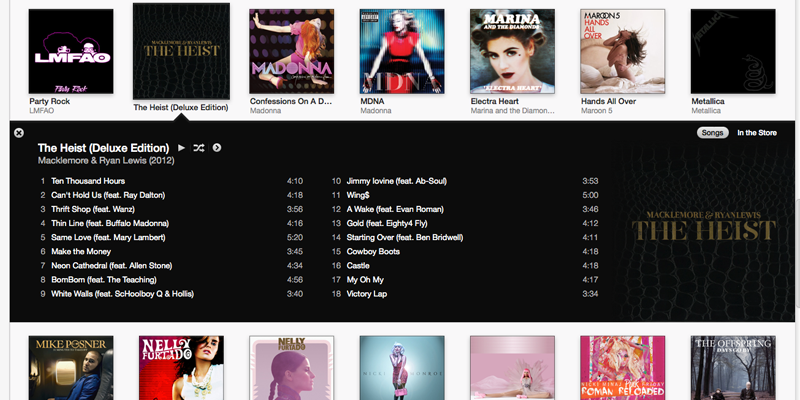Click Macklemore & Ryan Lewis (2012) subtitle
This screenshot has width=800, height=400.
[x=106, y=161]
